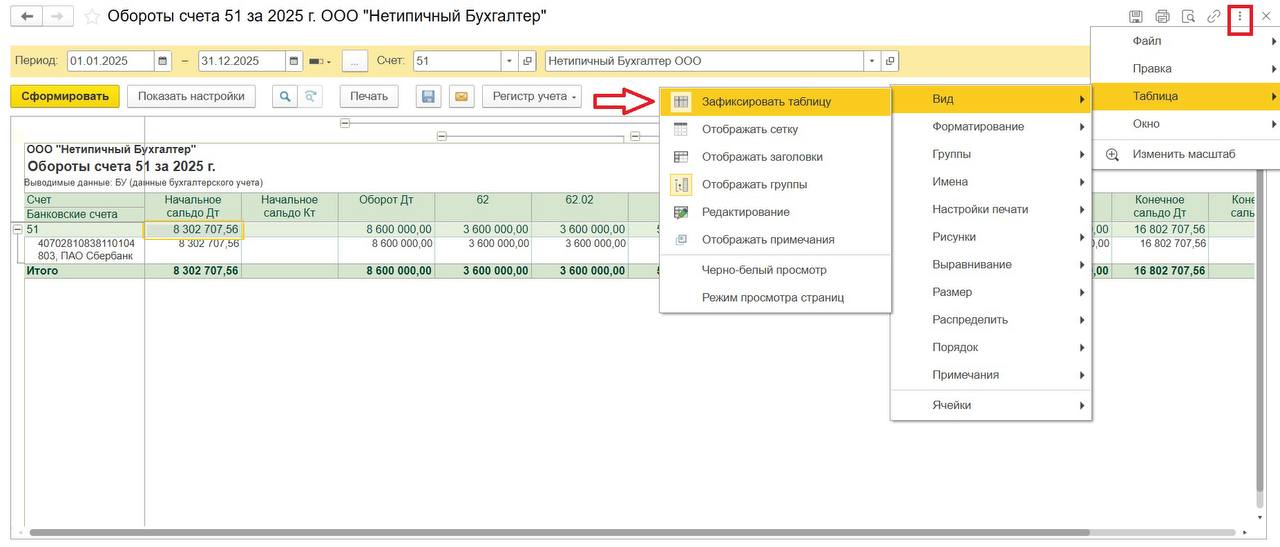Click the back navigation arrow
Image resolution: width=1280 pixels, height=547 pixels.
coord(27,17)
